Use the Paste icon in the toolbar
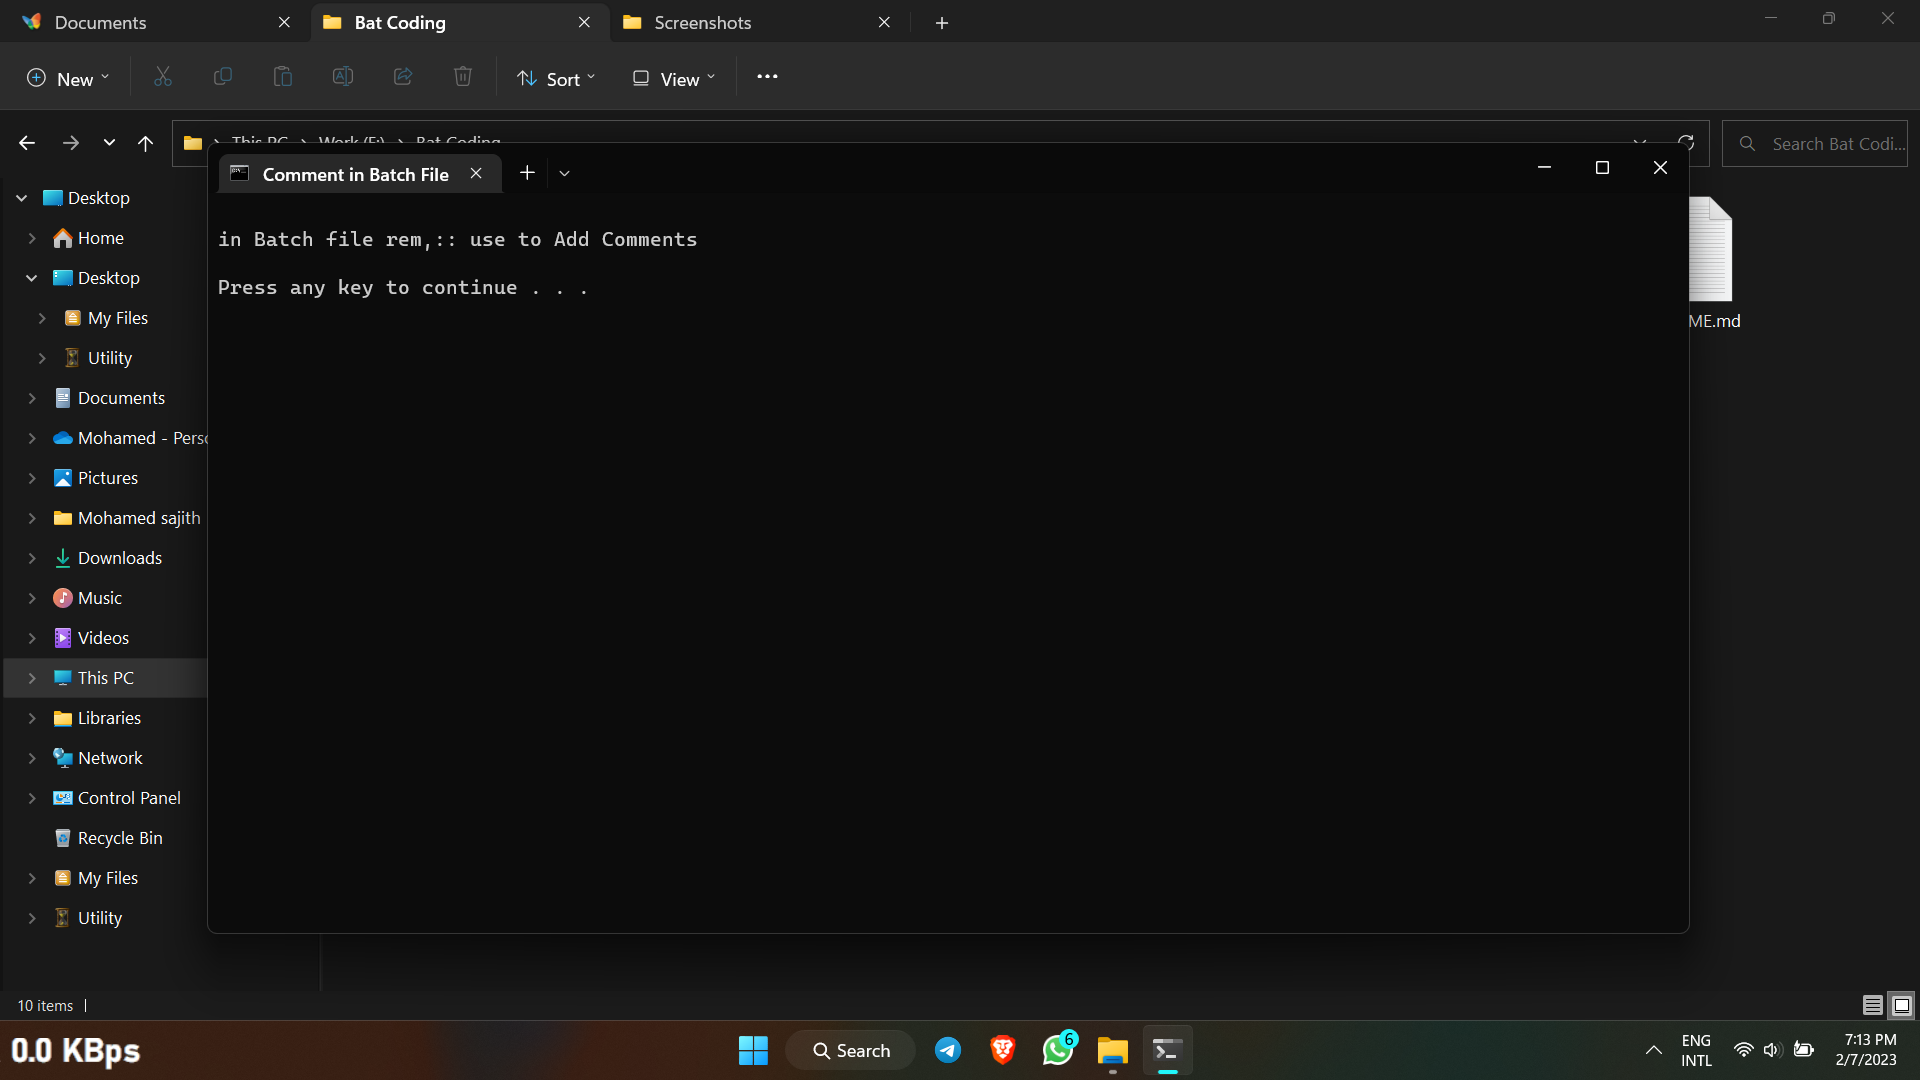This screenshot has width=1920, height=1080. point(283,77)
